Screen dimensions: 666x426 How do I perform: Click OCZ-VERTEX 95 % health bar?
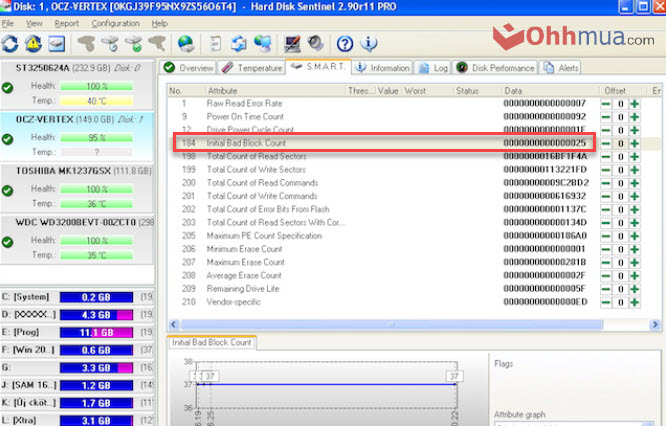pyautogui.click(x=96, y=138)
